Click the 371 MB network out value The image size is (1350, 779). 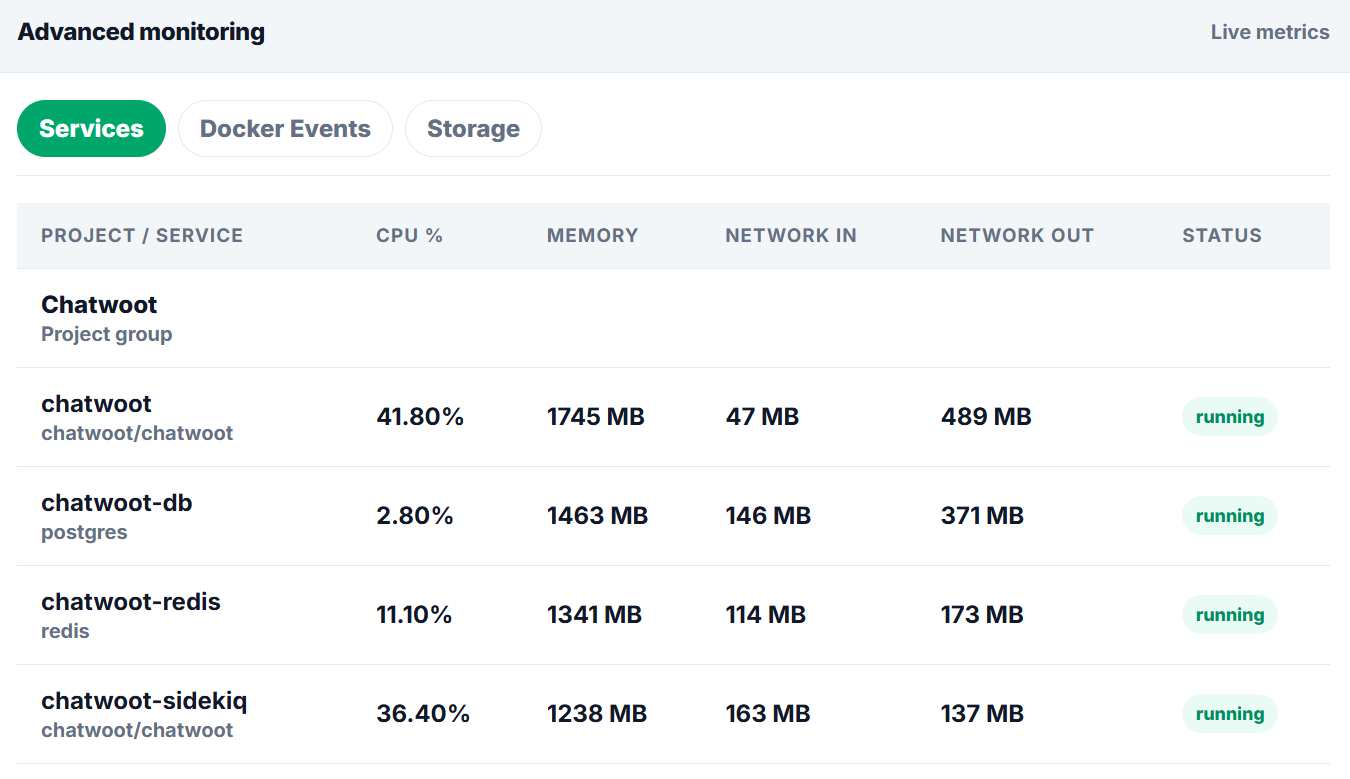coord(982,516)
